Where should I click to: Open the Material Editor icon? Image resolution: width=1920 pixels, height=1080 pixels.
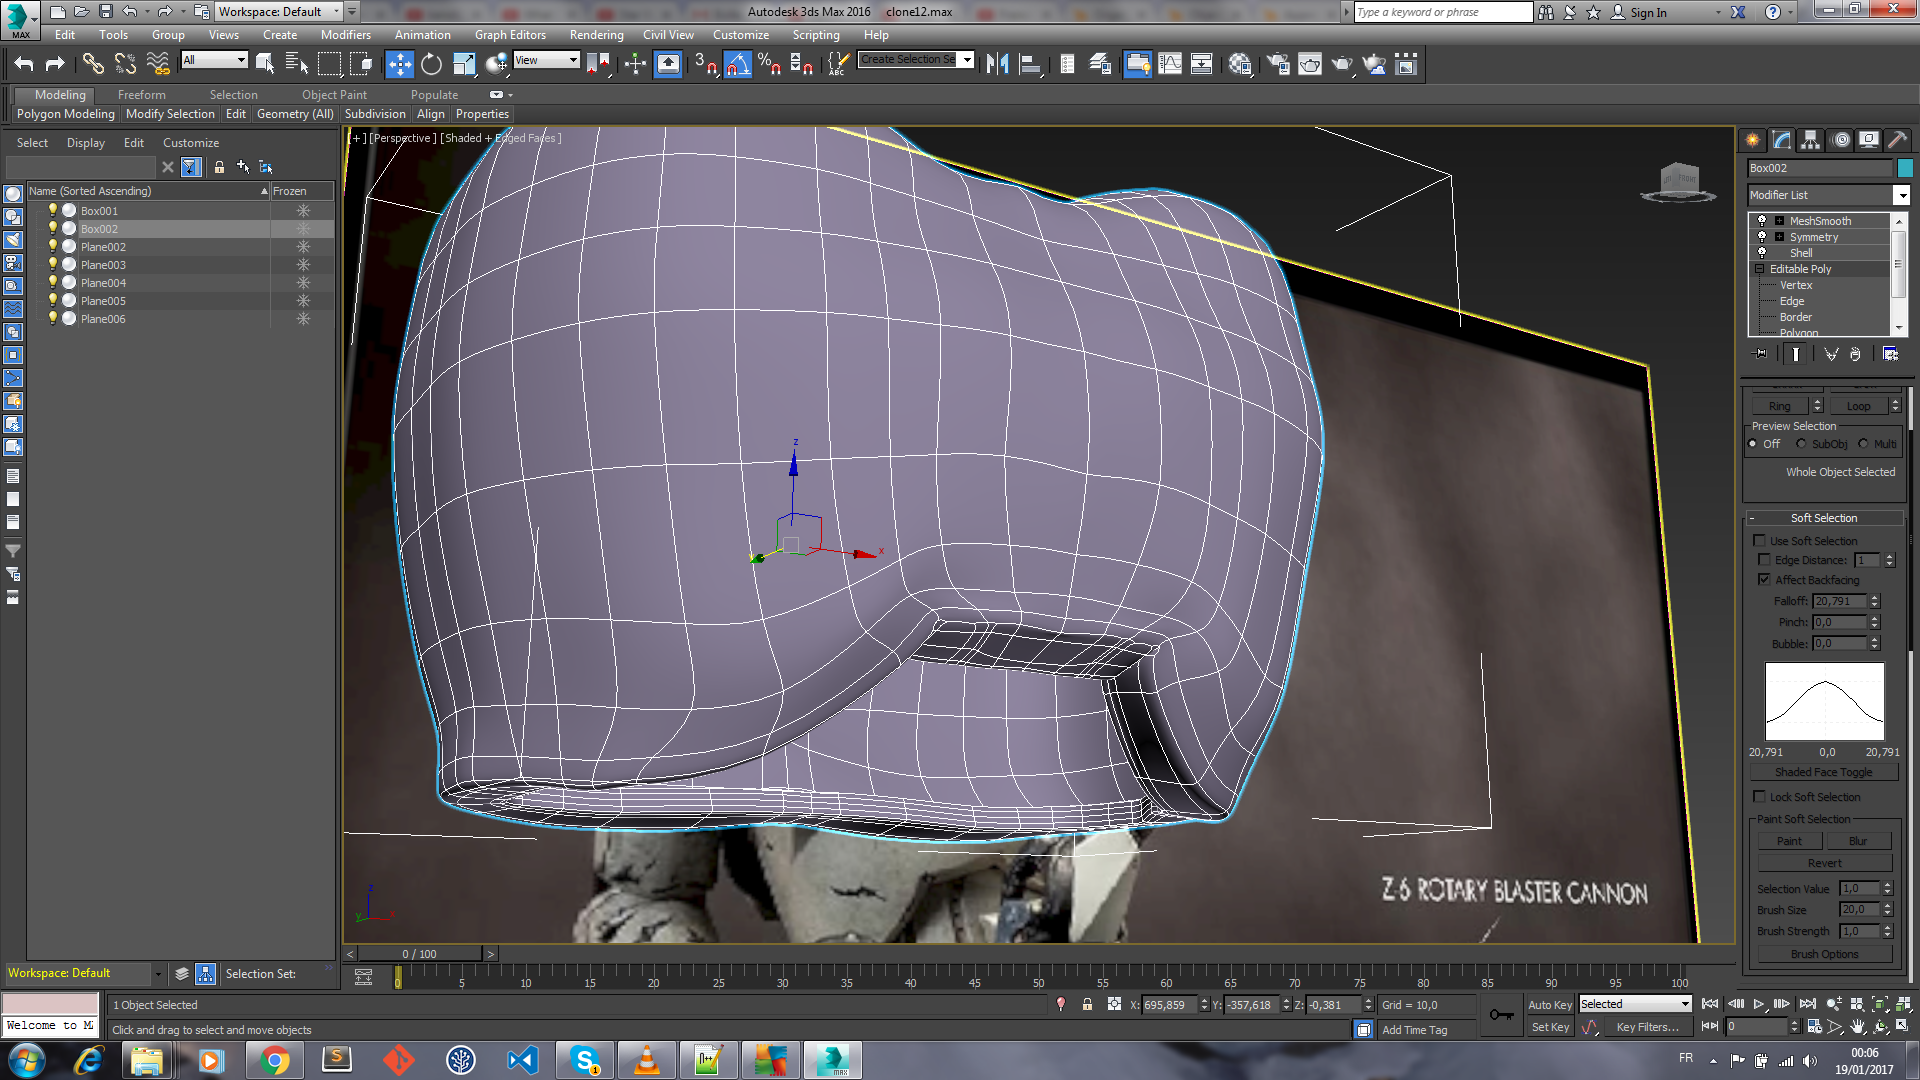coord(1240,64)
